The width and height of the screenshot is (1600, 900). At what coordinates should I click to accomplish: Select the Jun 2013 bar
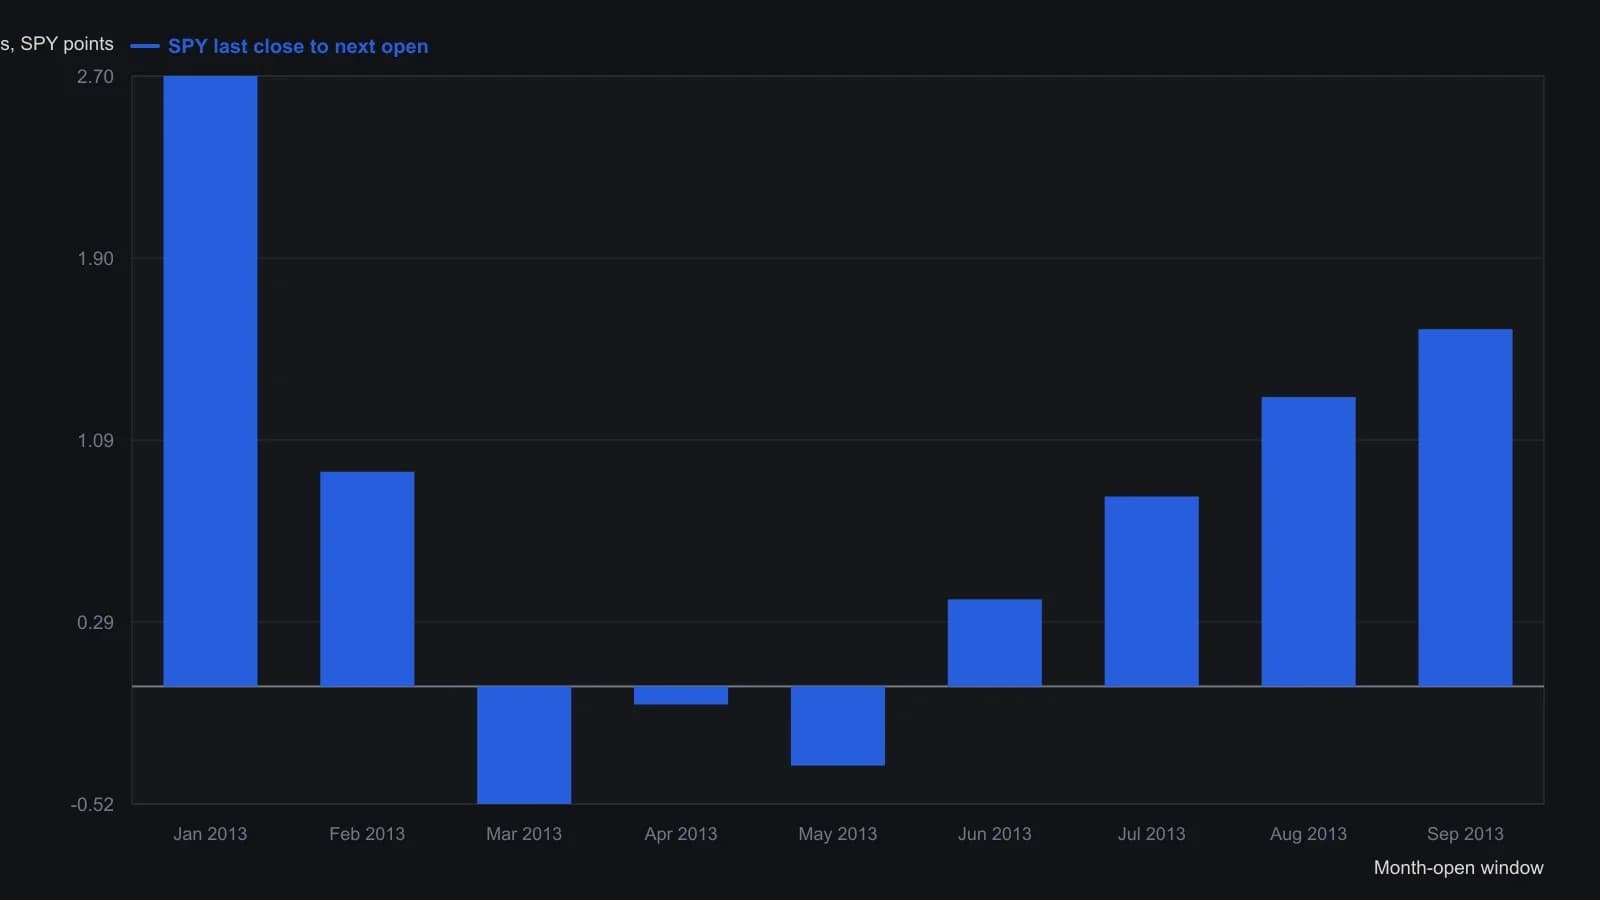(995, 643)
